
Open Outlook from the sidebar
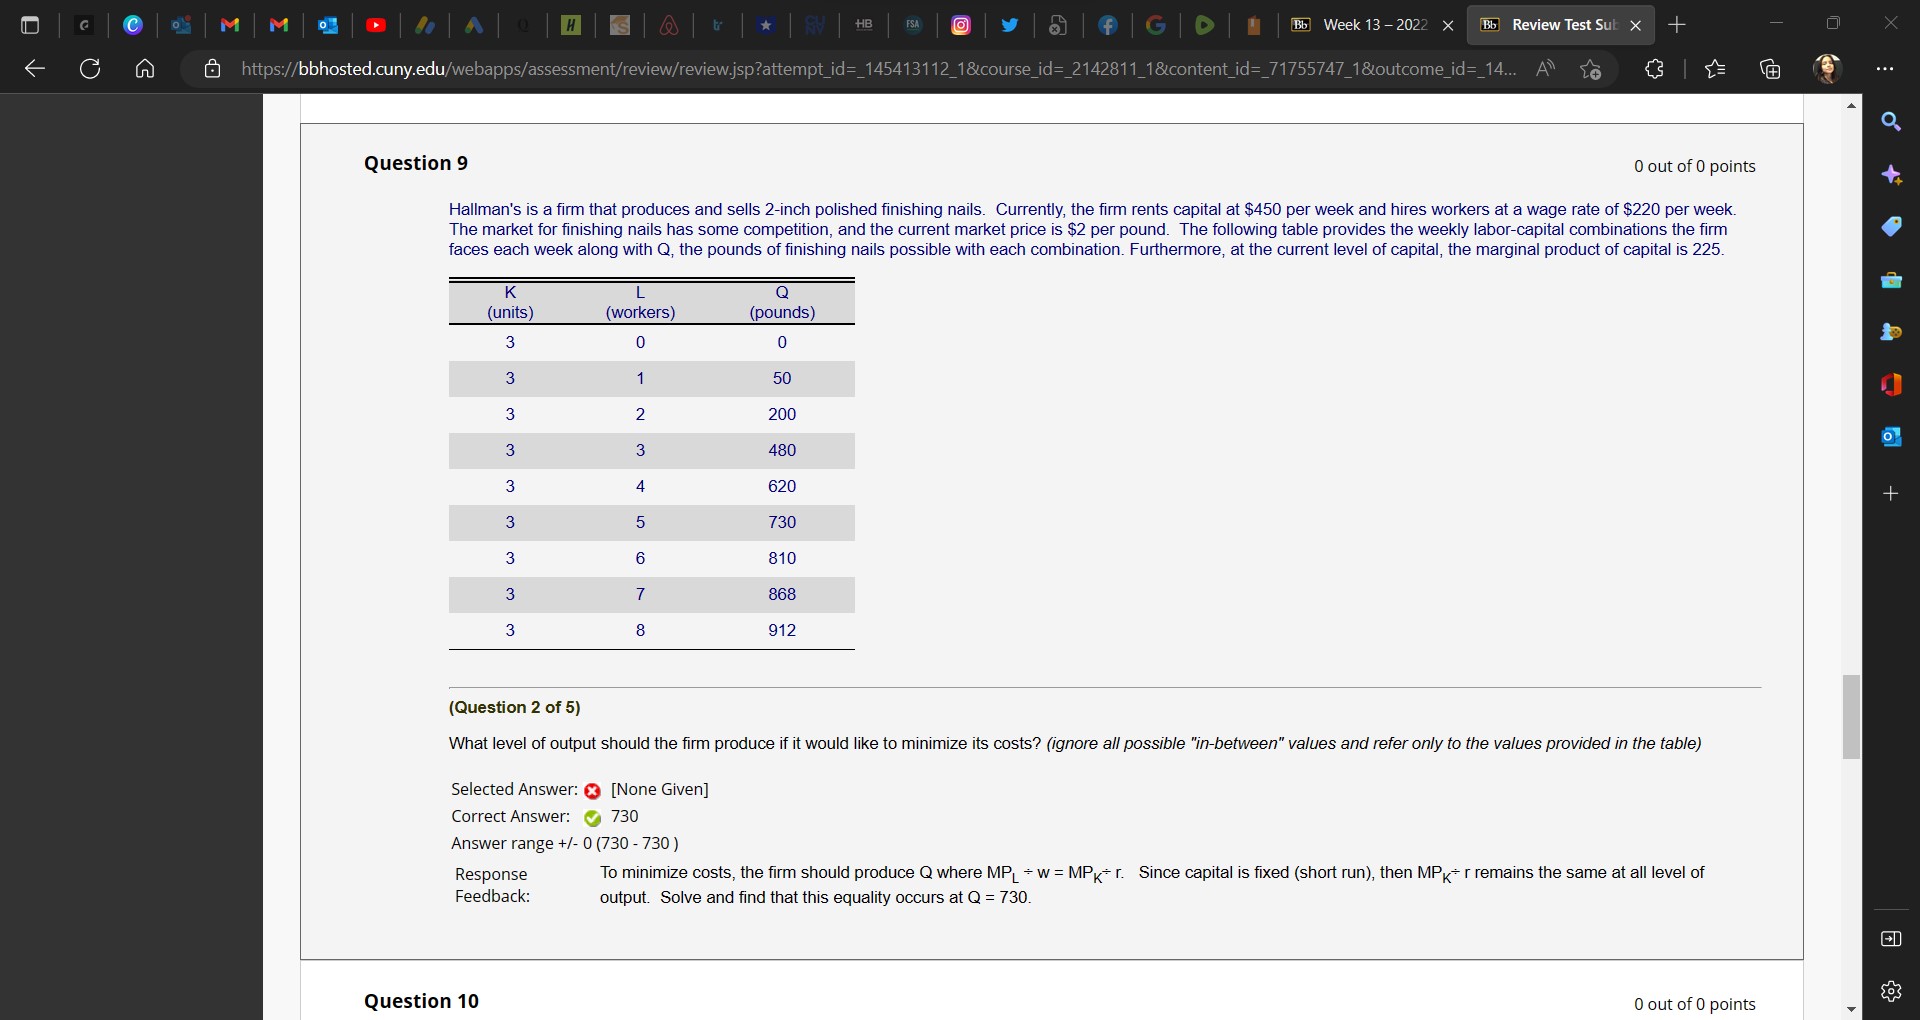(1893, 437)
